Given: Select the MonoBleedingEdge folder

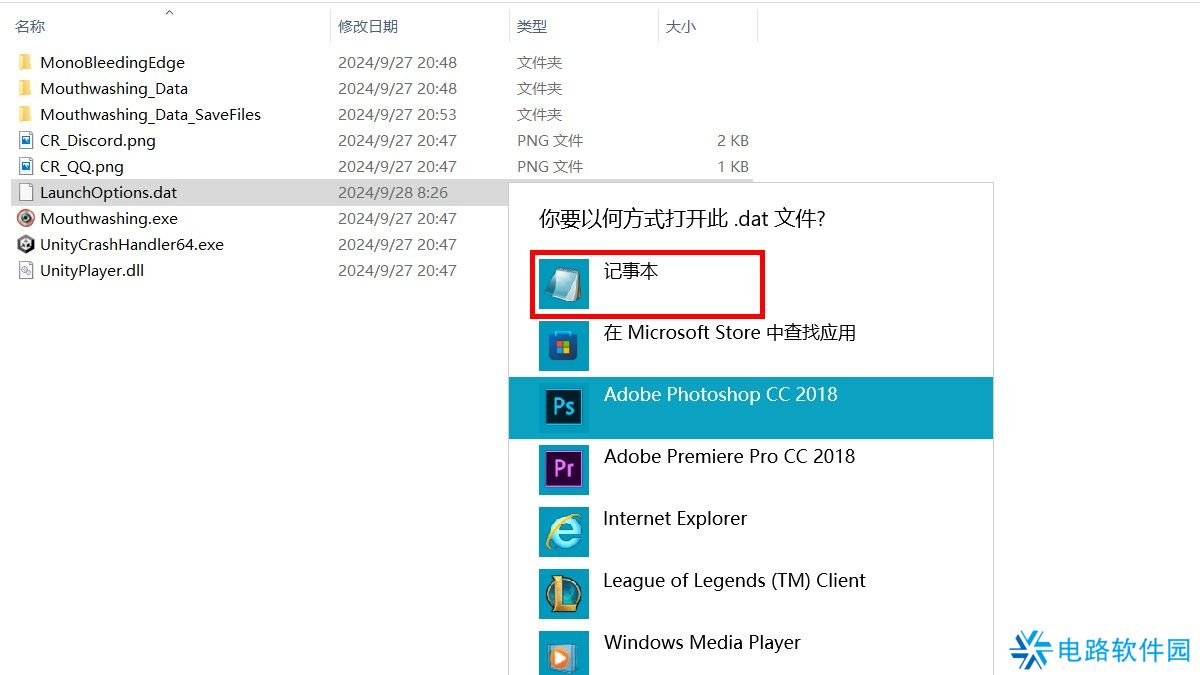Looking at the screenshot, I should click(x=112, y=62).
